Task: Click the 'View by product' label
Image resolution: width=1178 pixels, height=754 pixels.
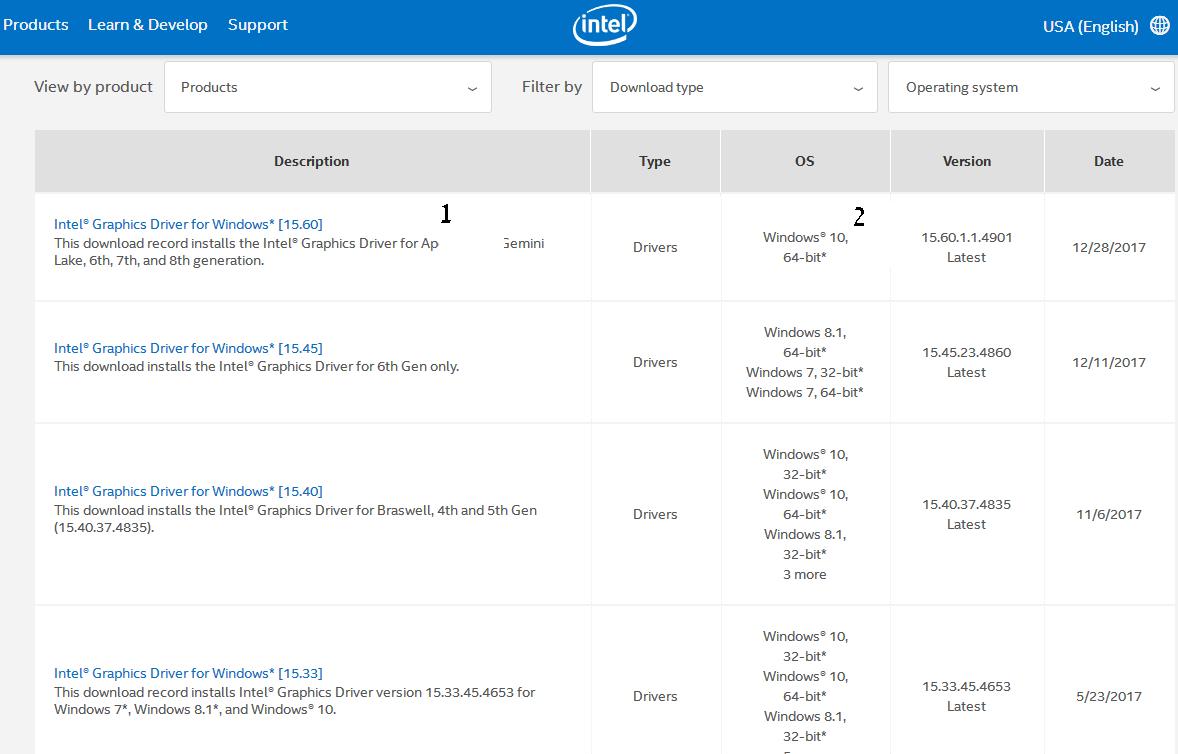Action: coord(93,87)
